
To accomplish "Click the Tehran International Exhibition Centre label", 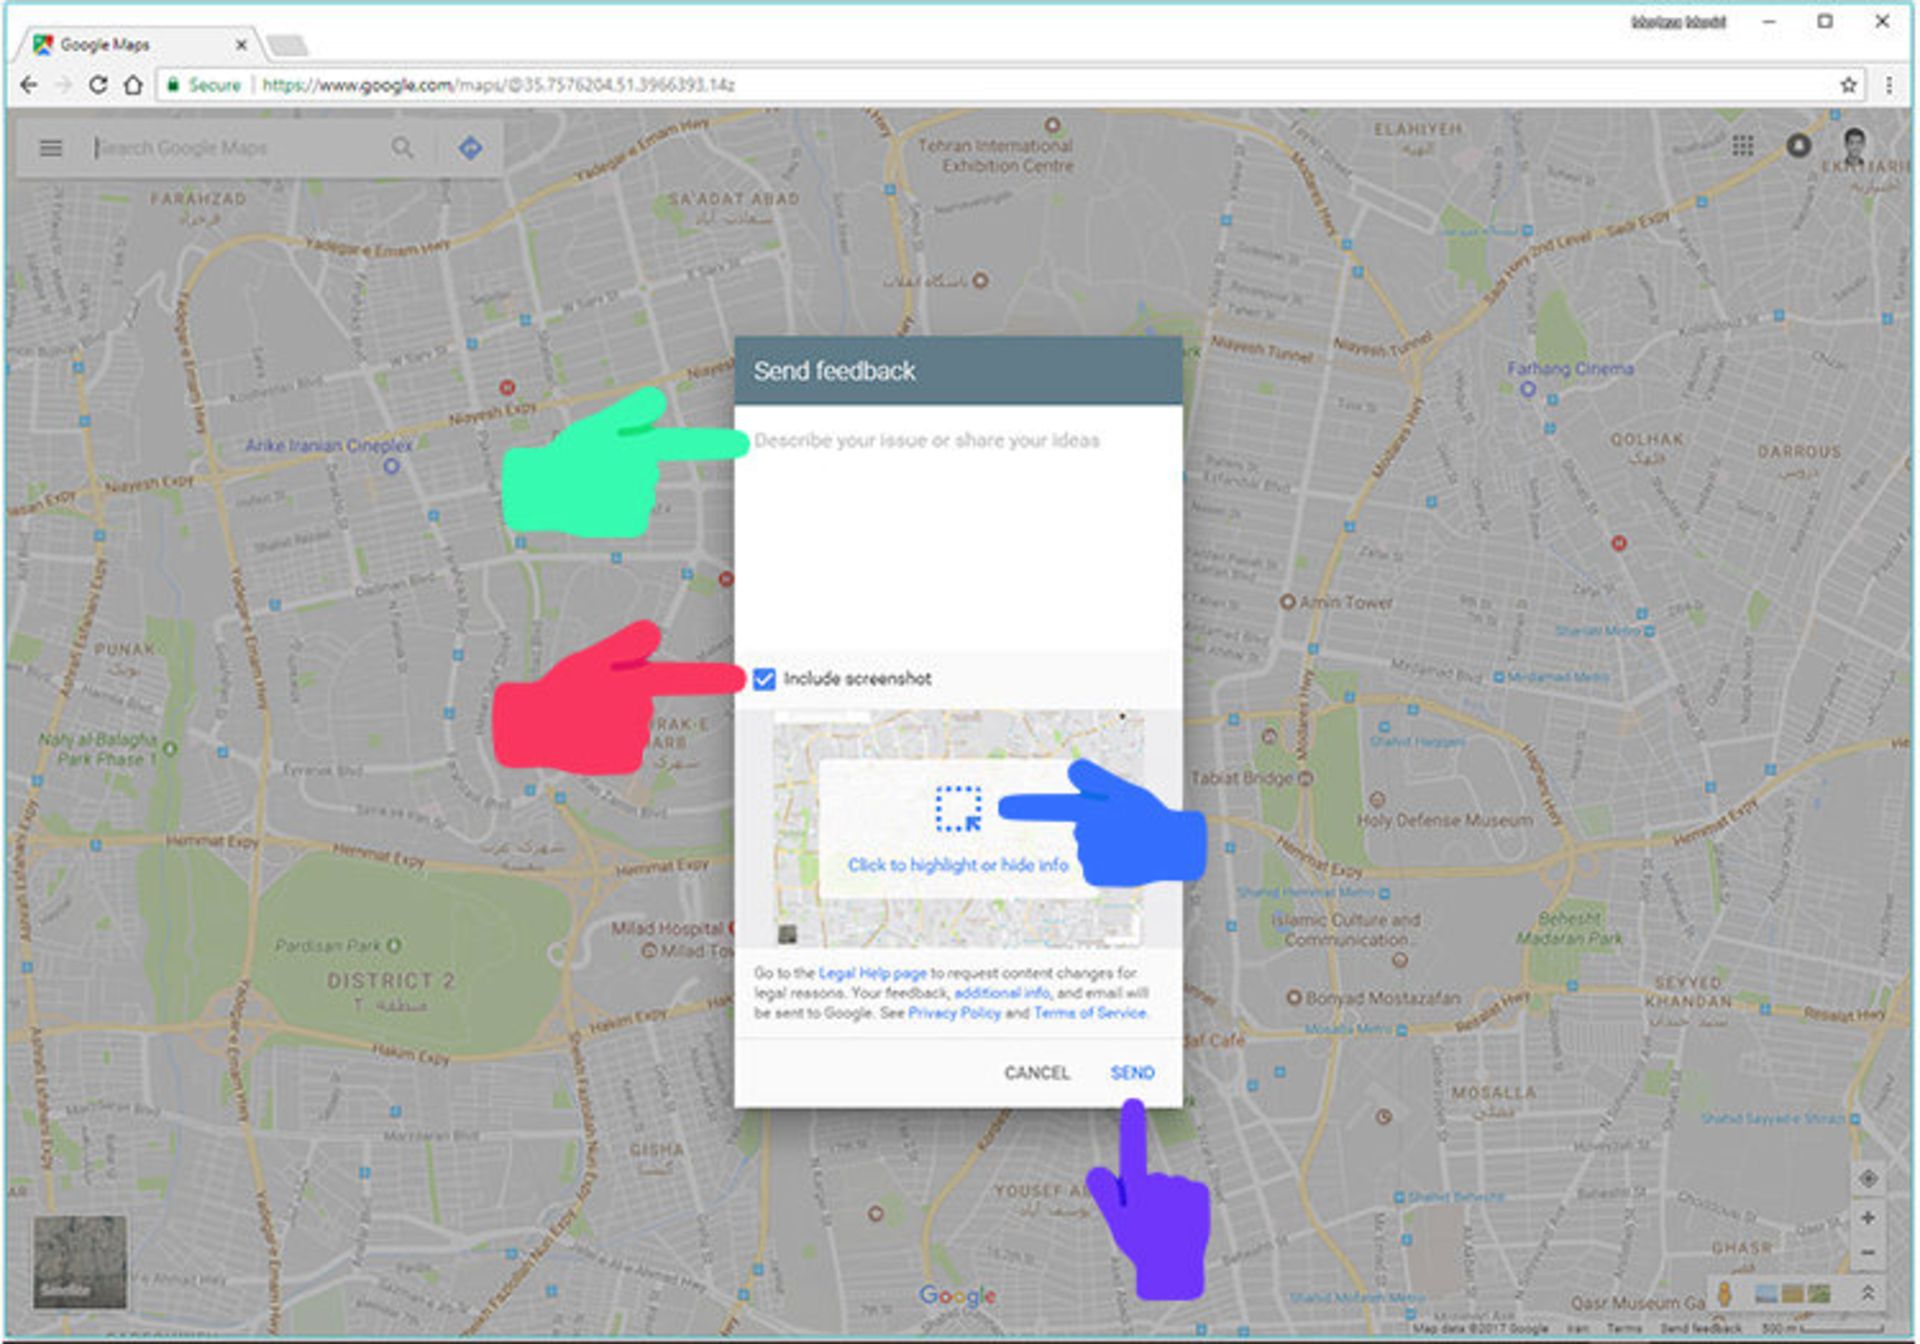I will 996,155.
